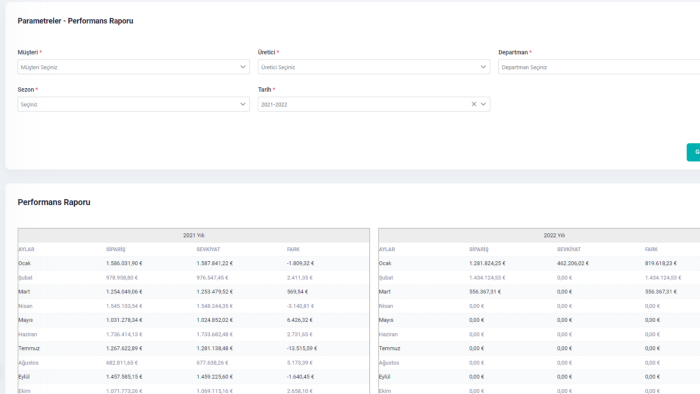700x394 pixels.
Task: Click the 2021 Ağustos sipariş value 682.811,65 €
Action: (122, 363)
